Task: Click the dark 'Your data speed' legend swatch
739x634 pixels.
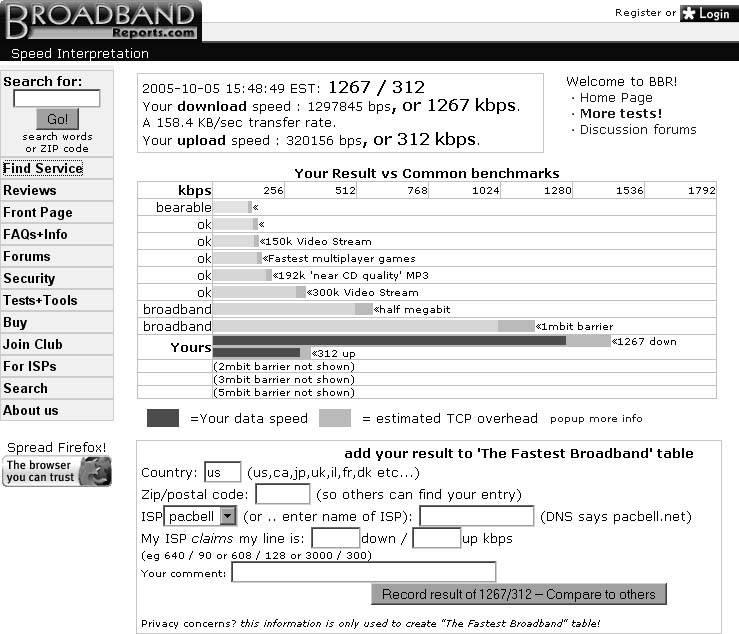Action: point(163,418)
